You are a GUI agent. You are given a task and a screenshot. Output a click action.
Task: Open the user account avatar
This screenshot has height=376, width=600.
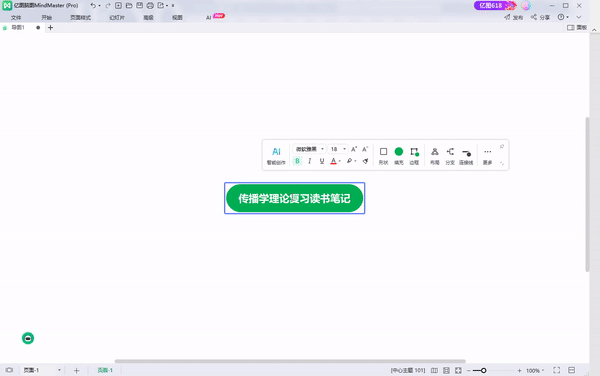pyautogui.click(x=527, y=5)
